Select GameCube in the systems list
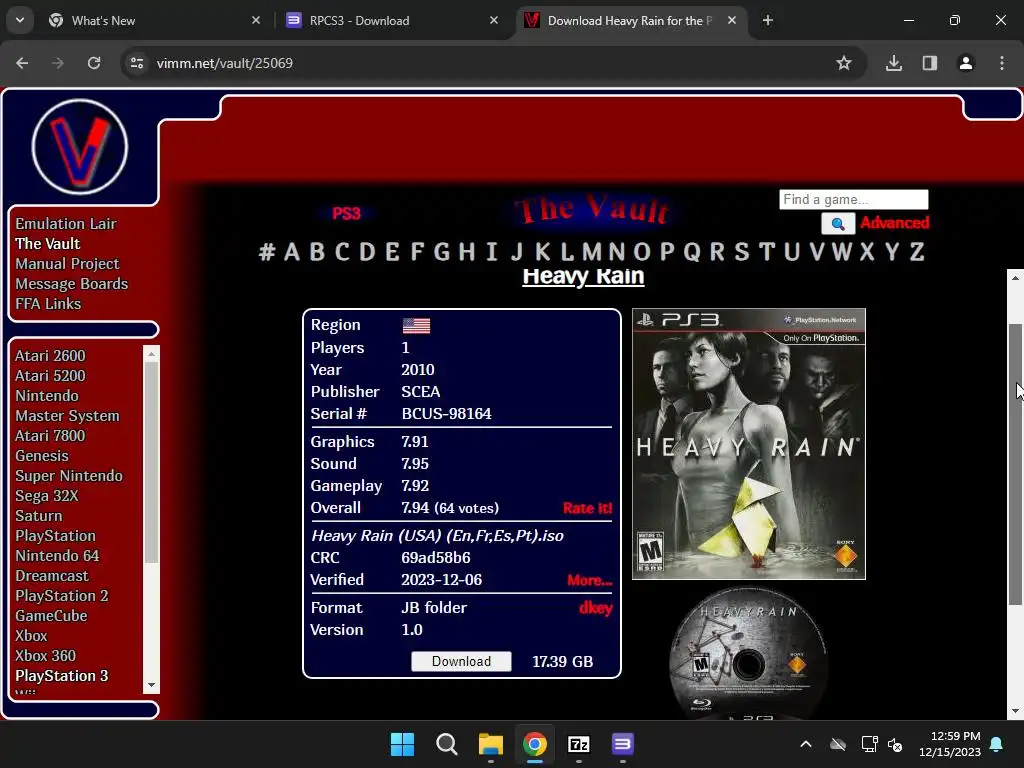Screen dimensions: 1024x768 (52, 616)
